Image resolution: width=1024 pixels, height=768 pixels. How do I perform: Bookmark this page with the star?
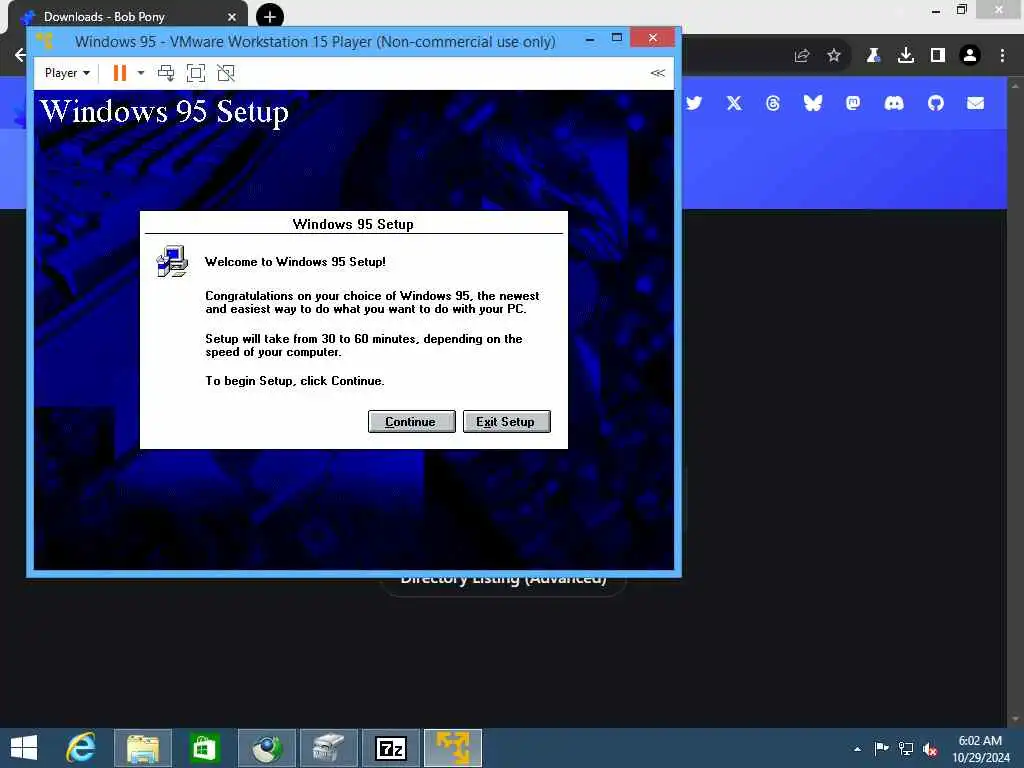click(x=834, y=56)
